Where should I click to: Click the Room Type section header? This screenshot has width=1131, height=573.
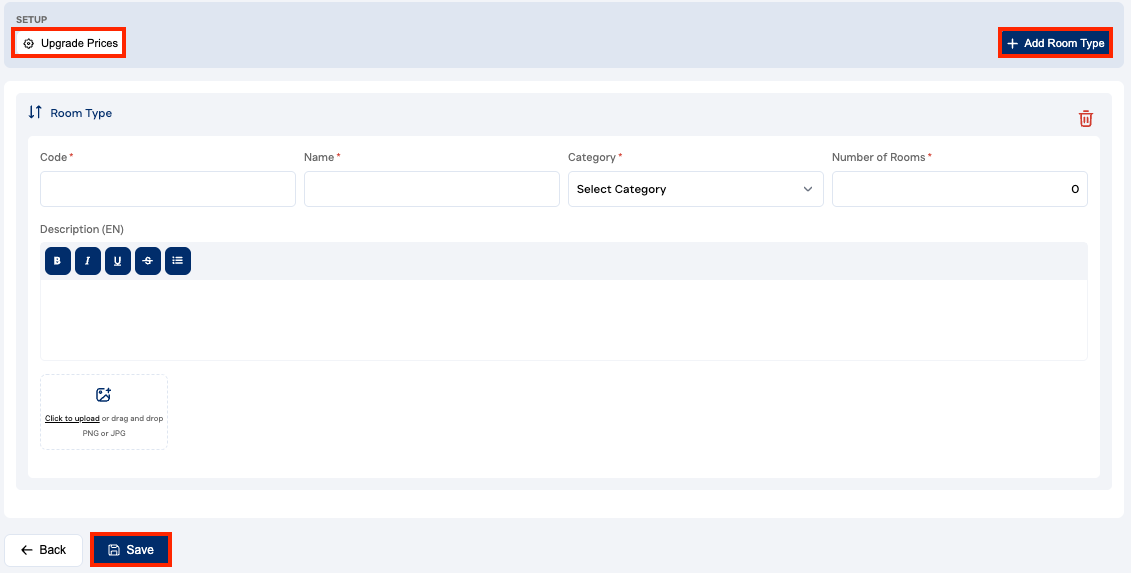(81, 113)
